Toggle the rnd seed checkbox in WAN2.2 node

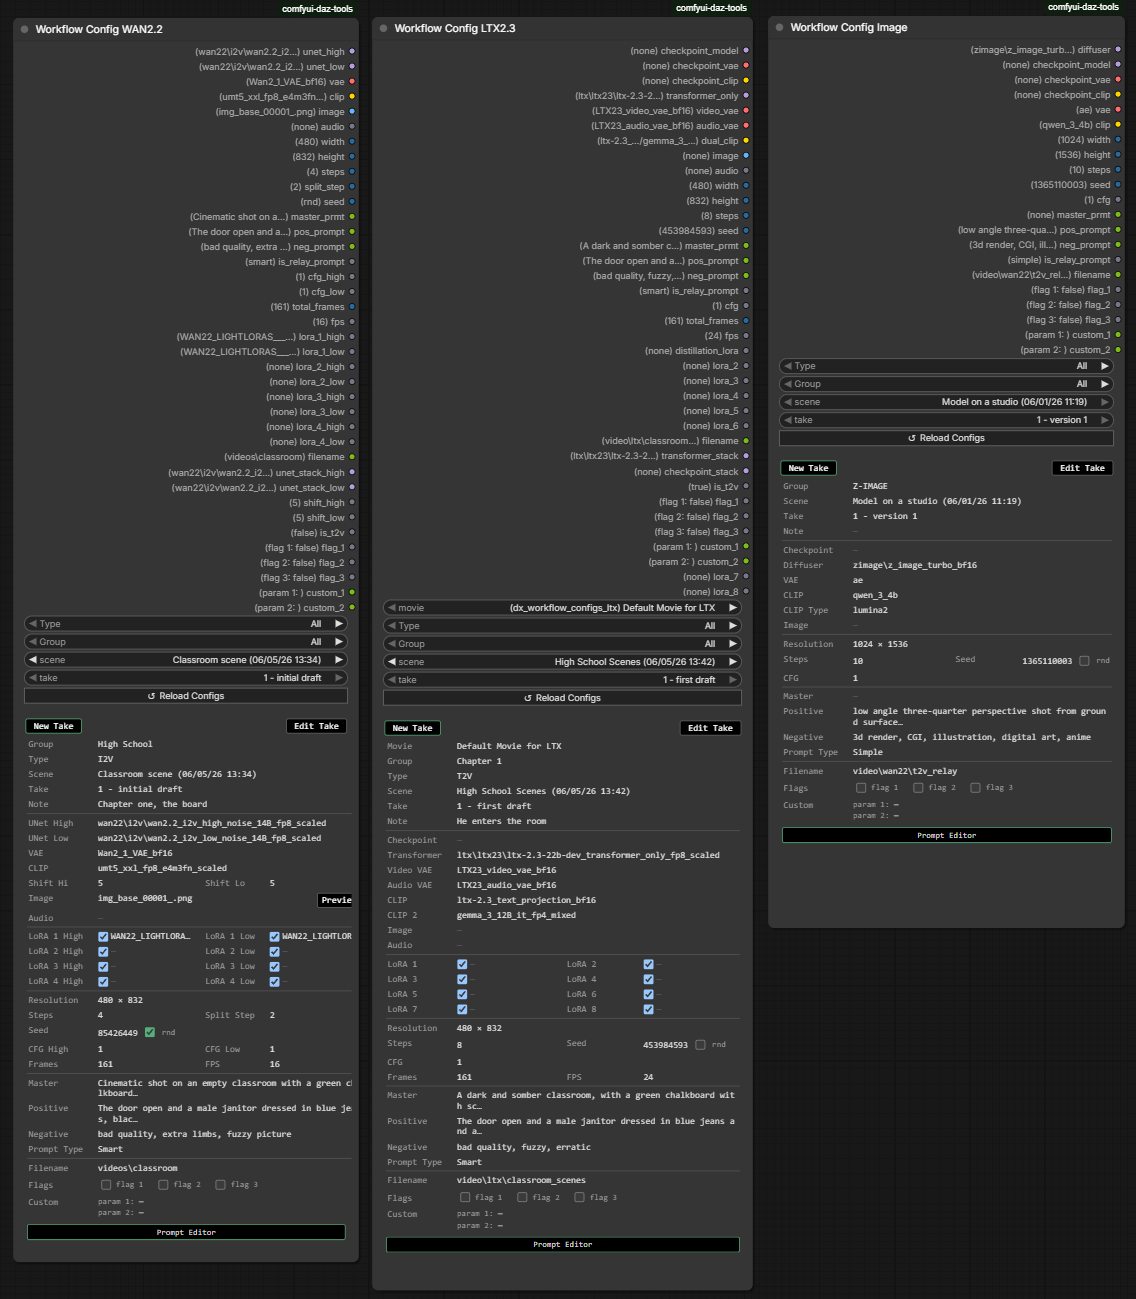click(150, 1032)
